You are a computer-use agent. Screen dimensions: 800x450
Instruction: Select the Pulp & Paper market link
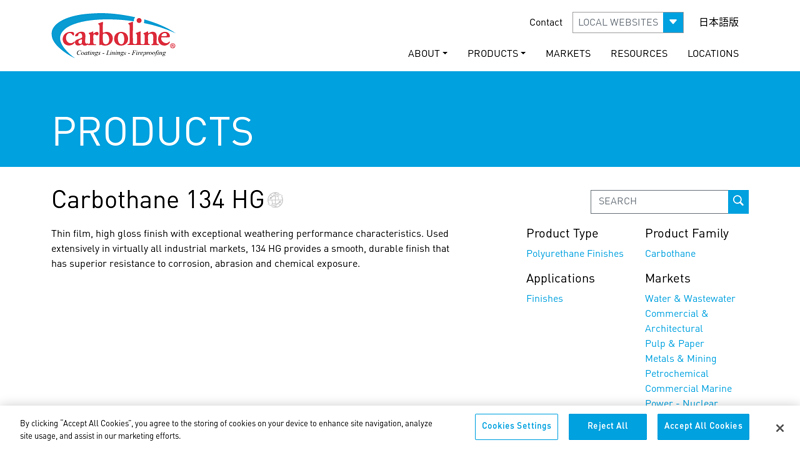pos(674,343)
